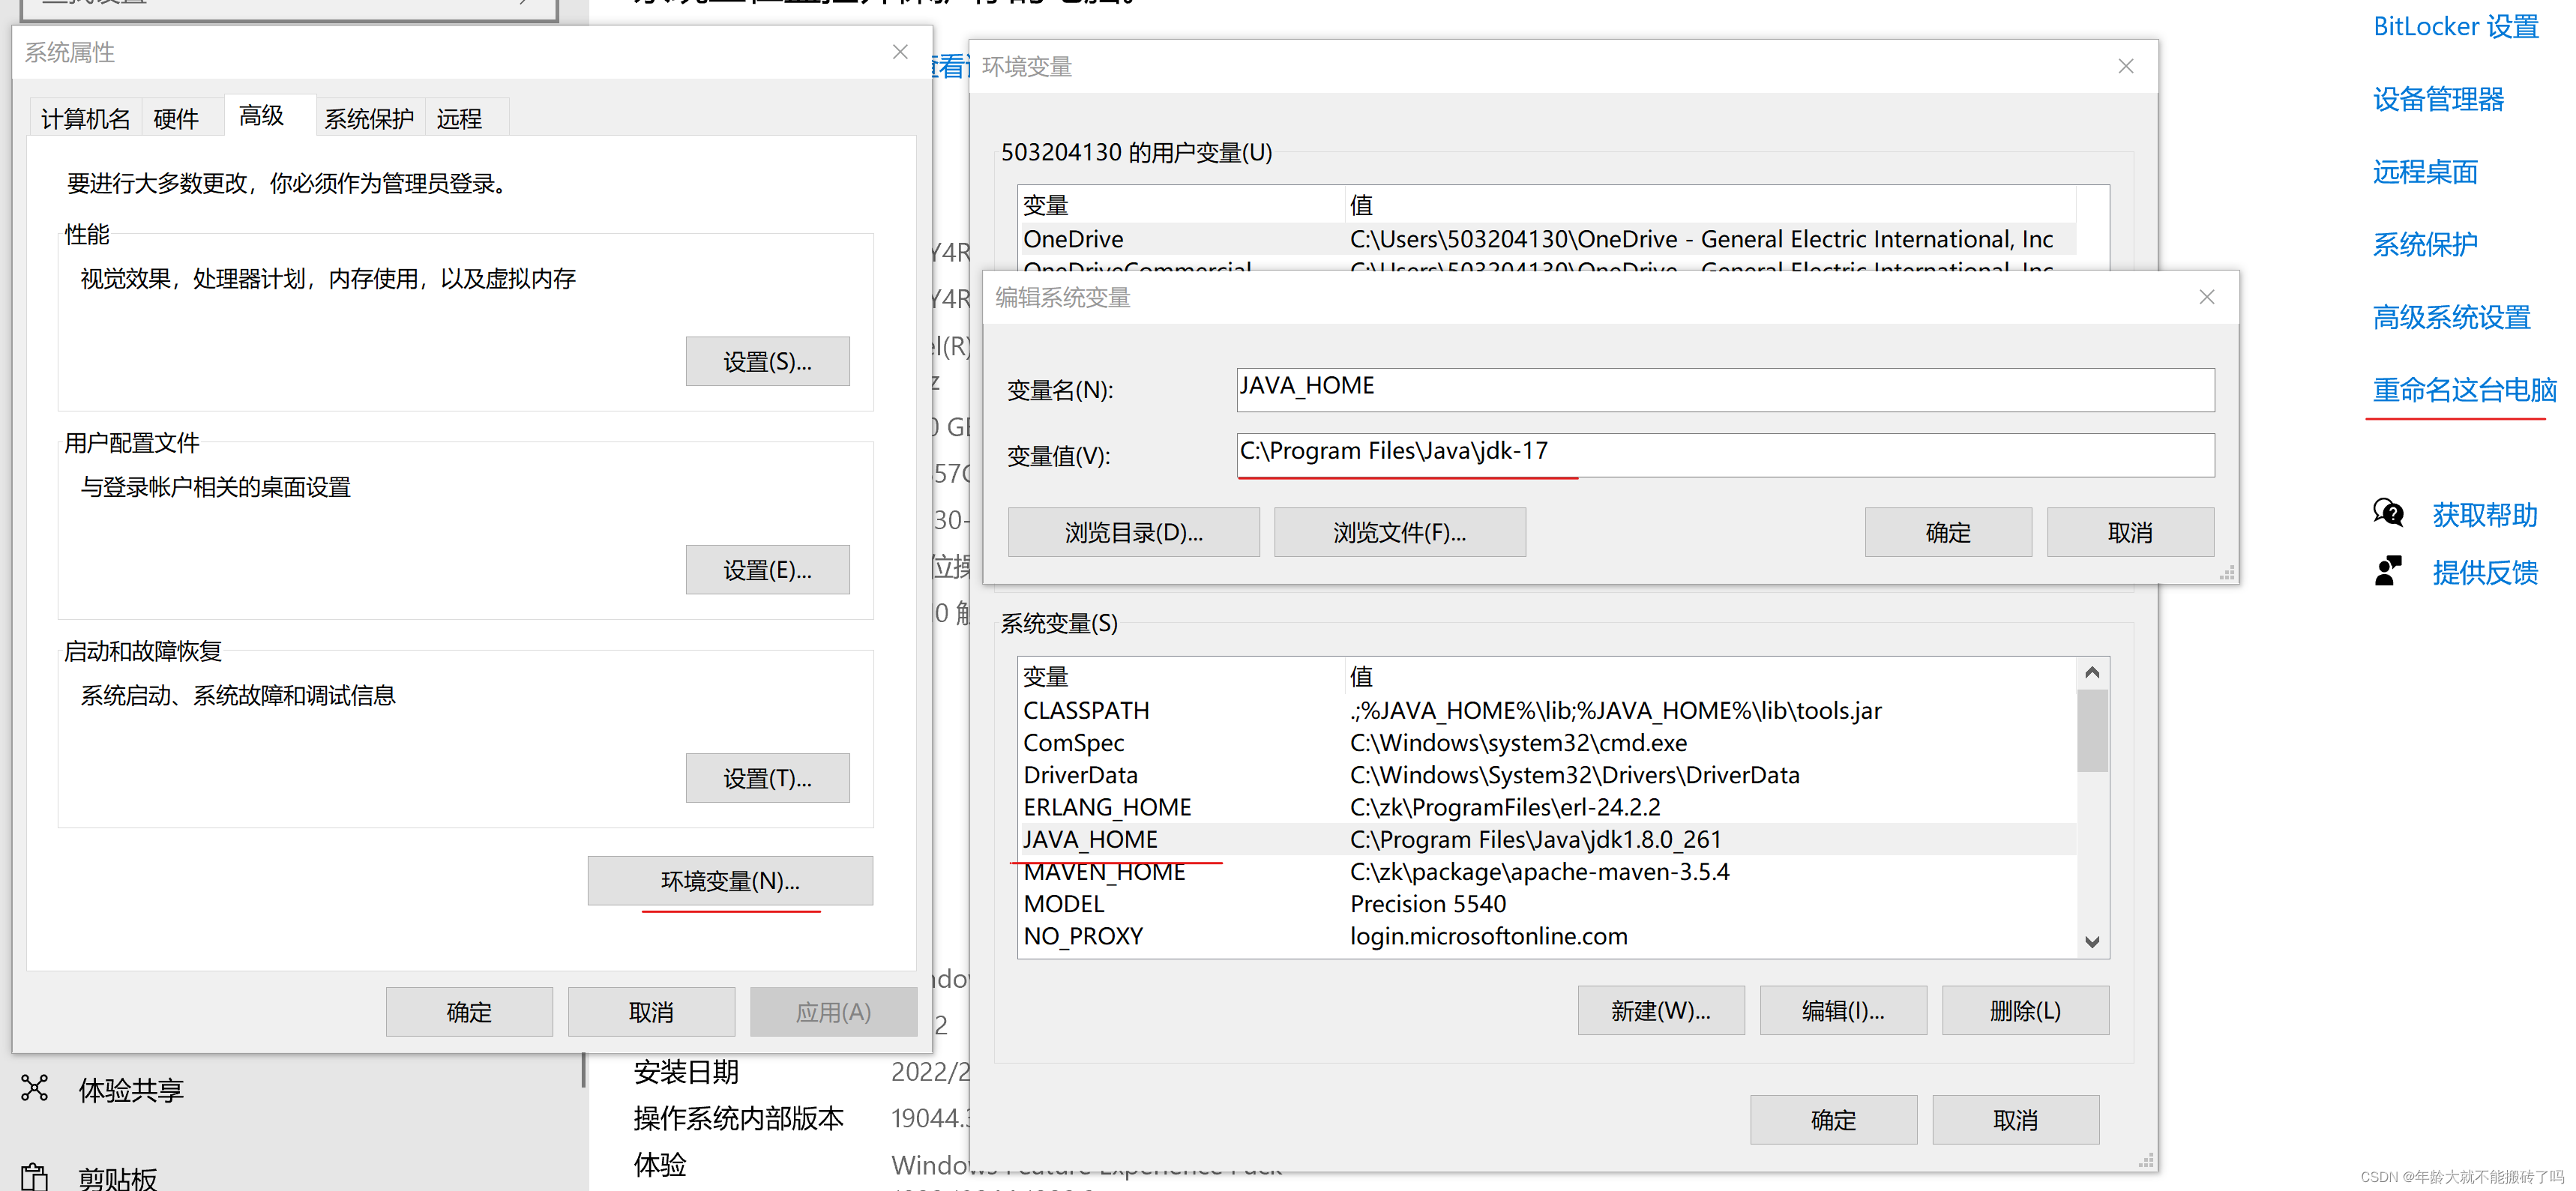Viewport: 2576px width, 1191px height.
Task: Click the system variables scrollbar thumb
Action: 2092,731
